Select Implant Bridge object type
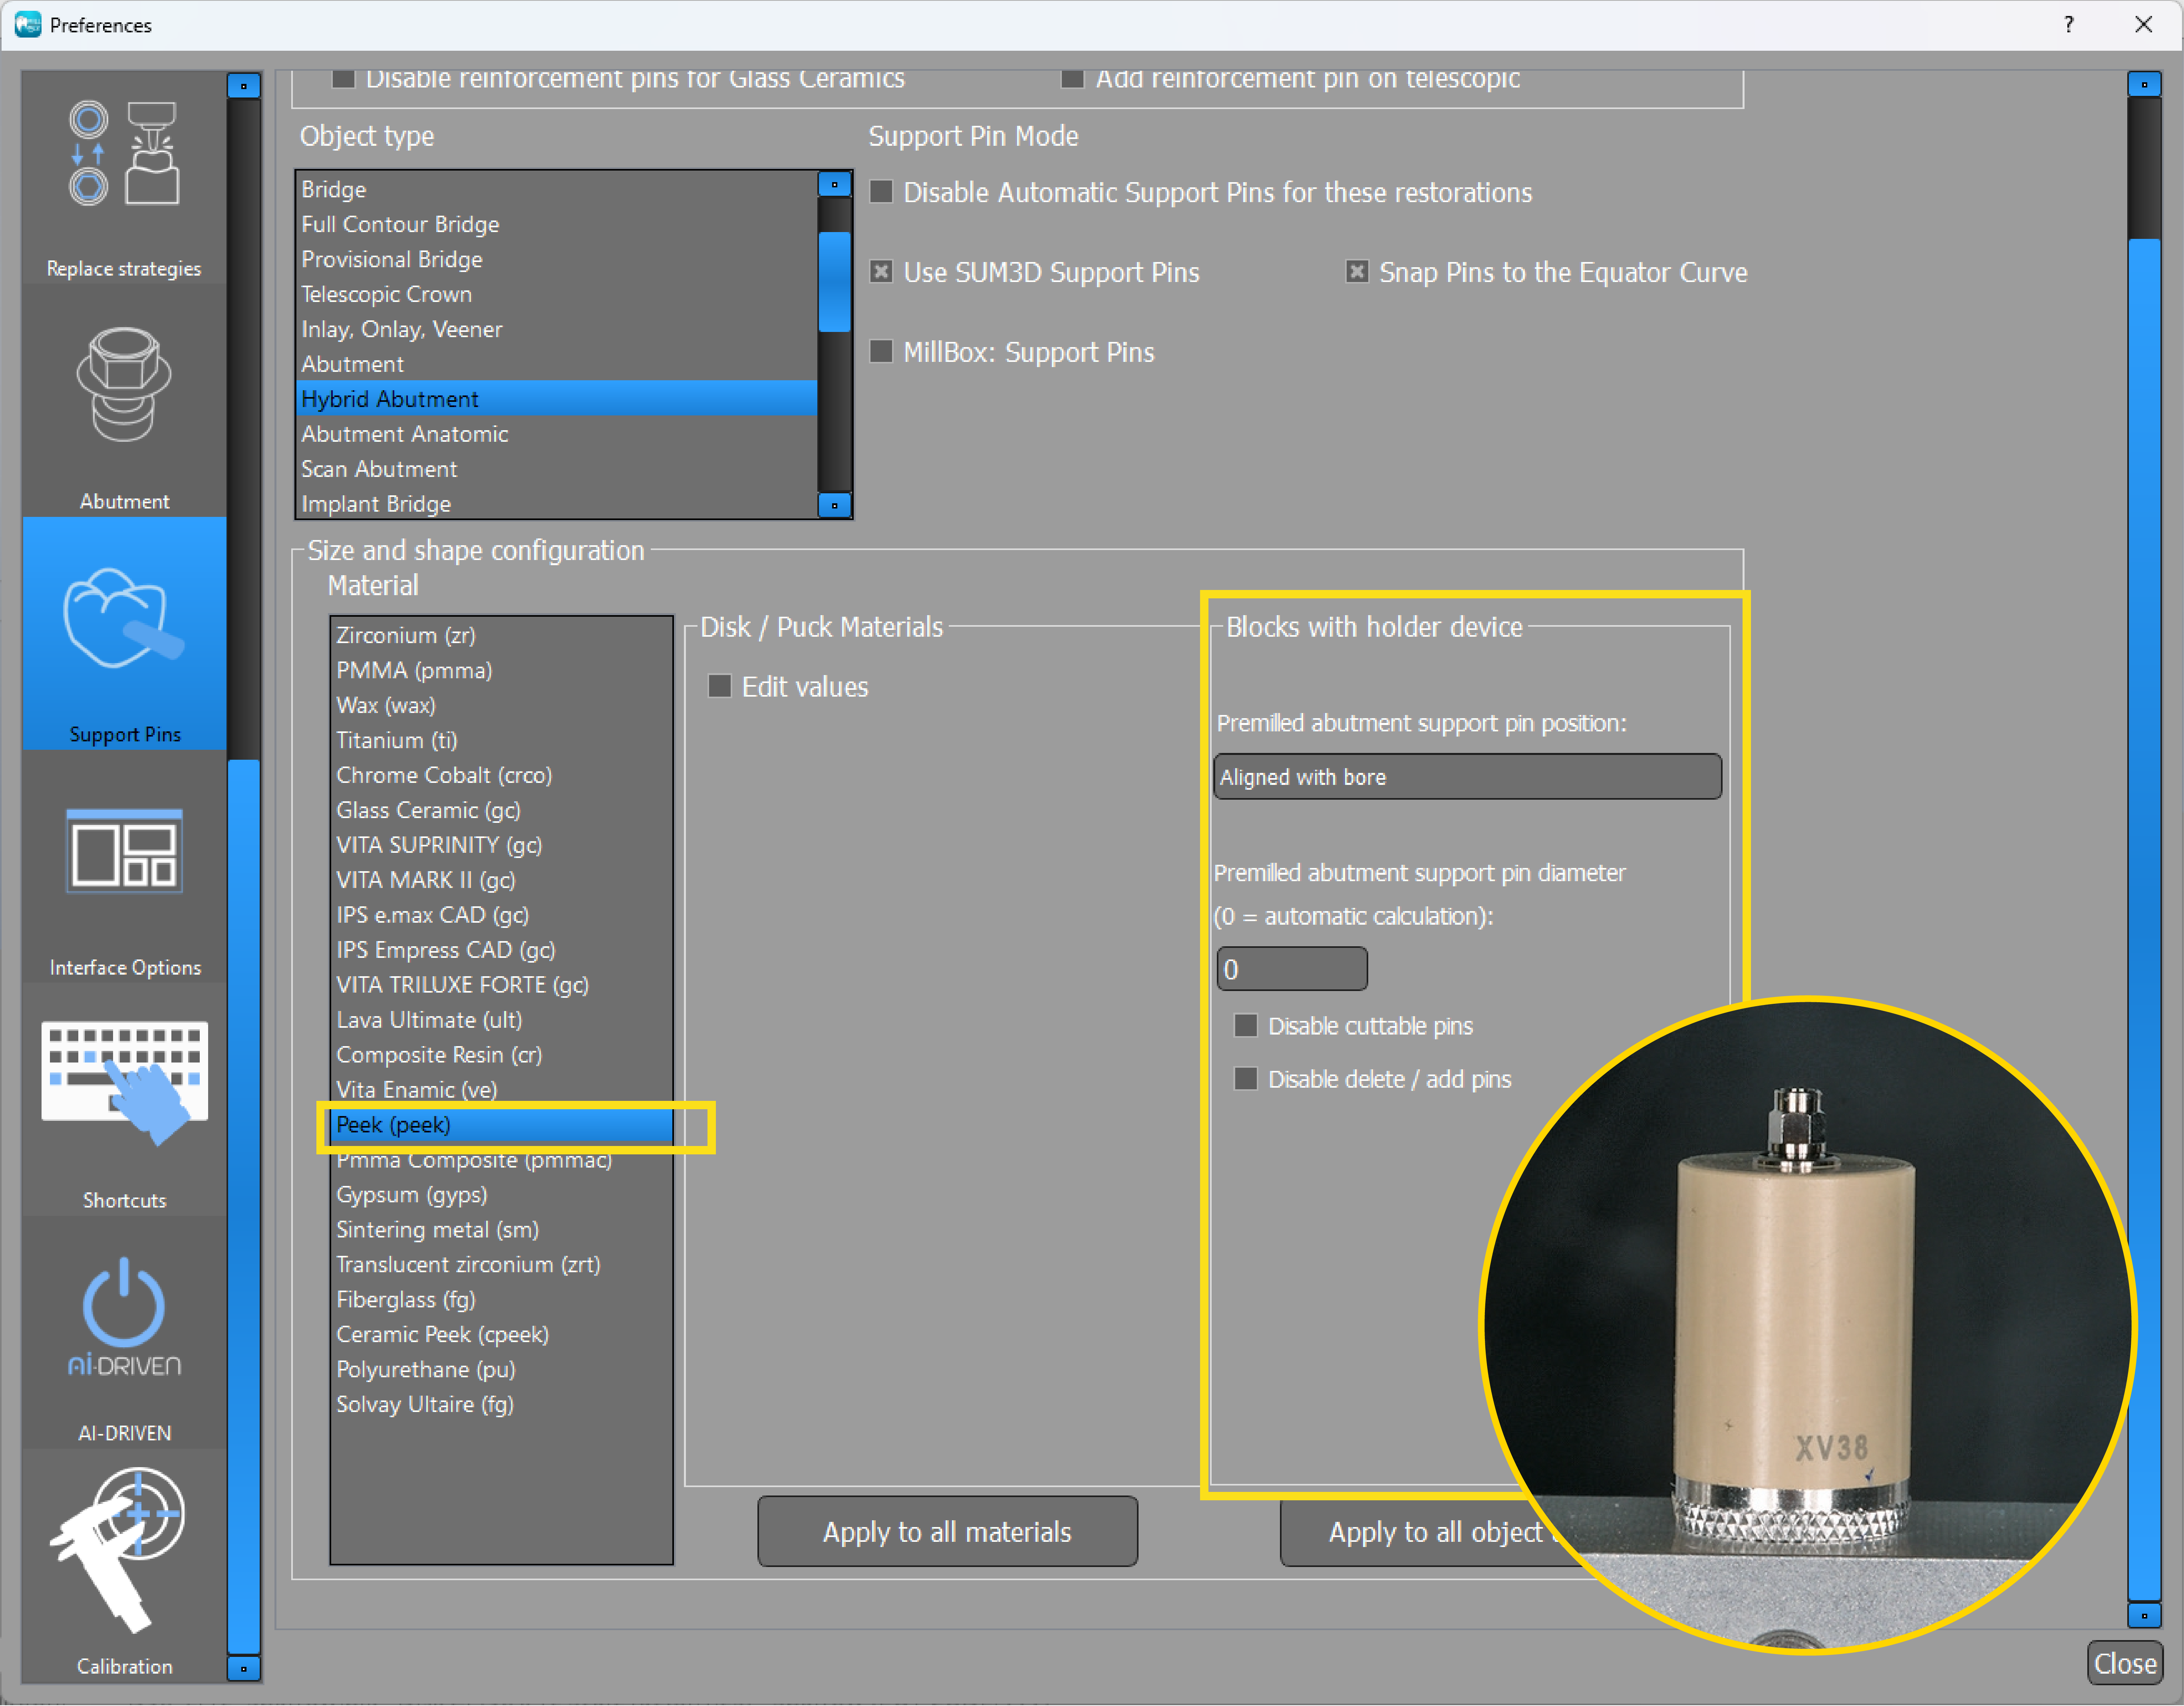2184x1706 pixels. coord(557,504)
